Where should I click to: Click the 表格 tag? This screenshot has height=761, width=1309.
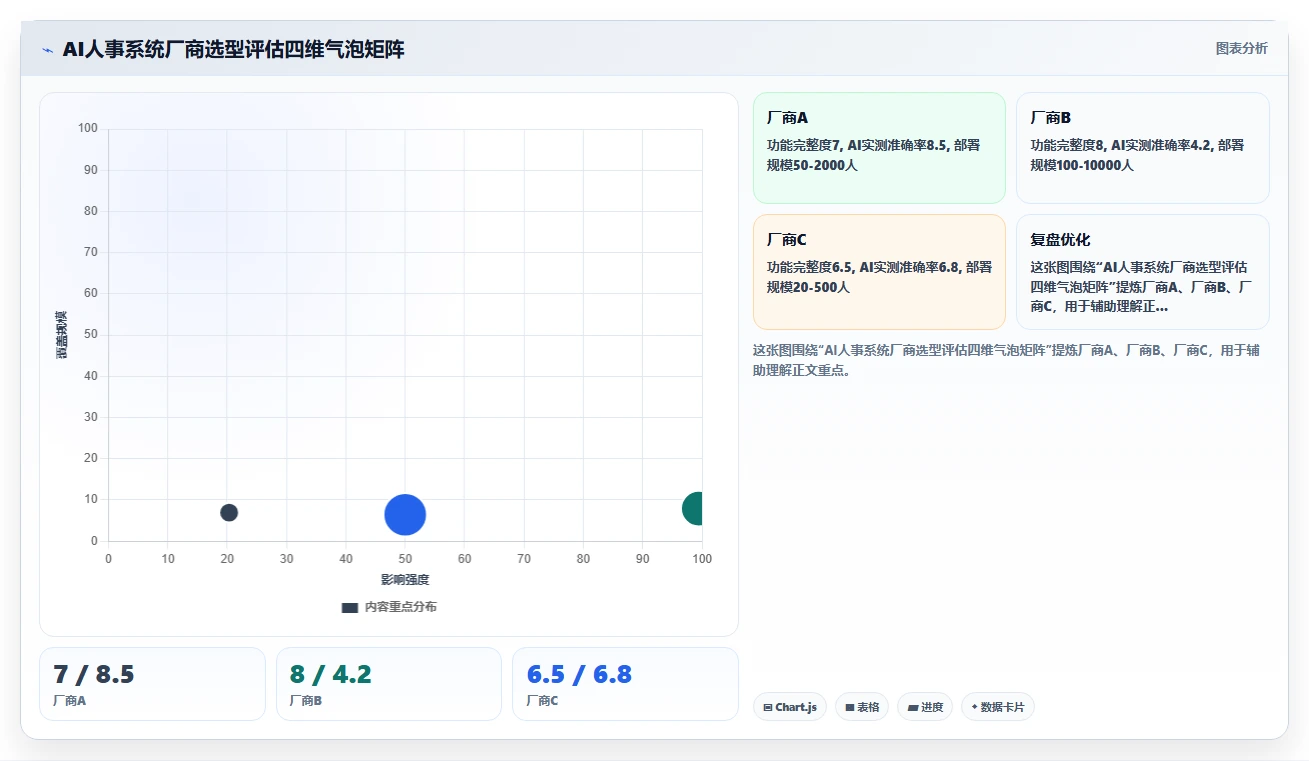[862, 707]
